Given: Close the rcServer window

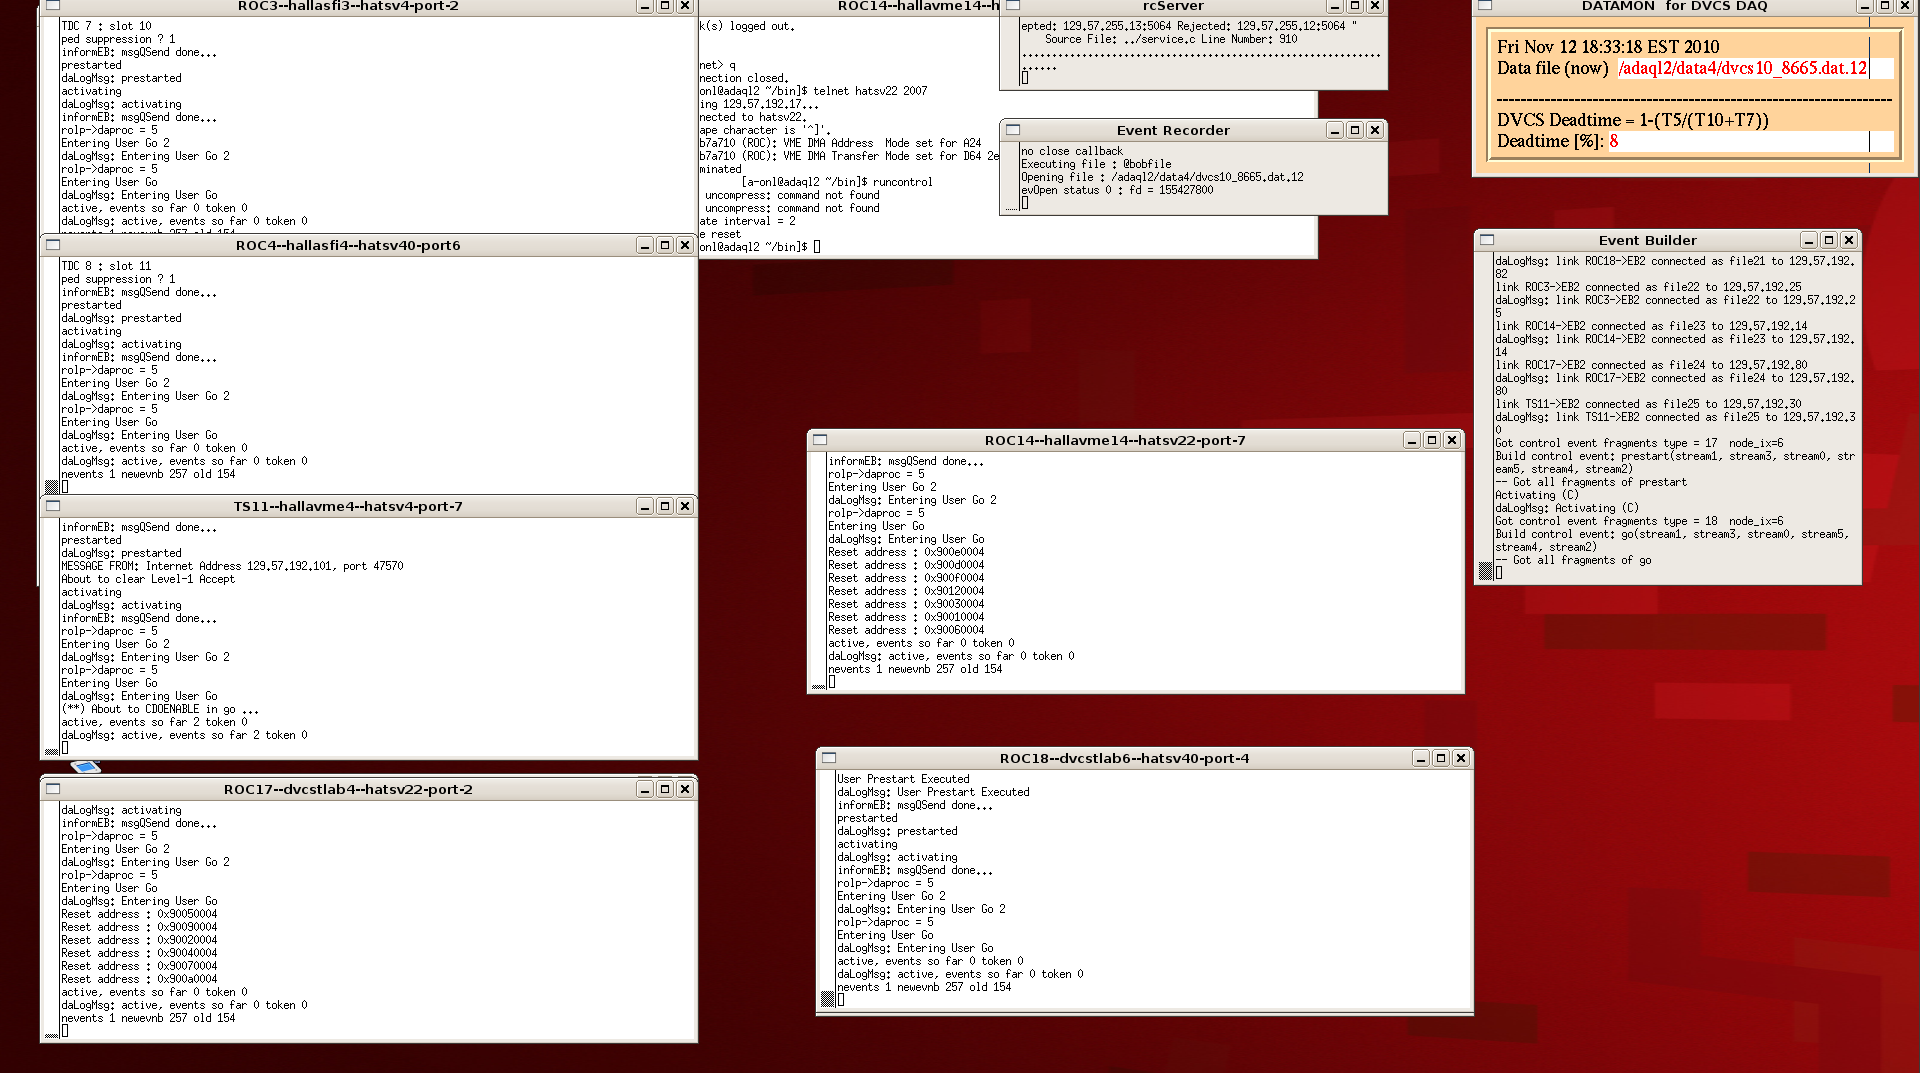Looking at the screenshot, I should tap(1375, 6).
